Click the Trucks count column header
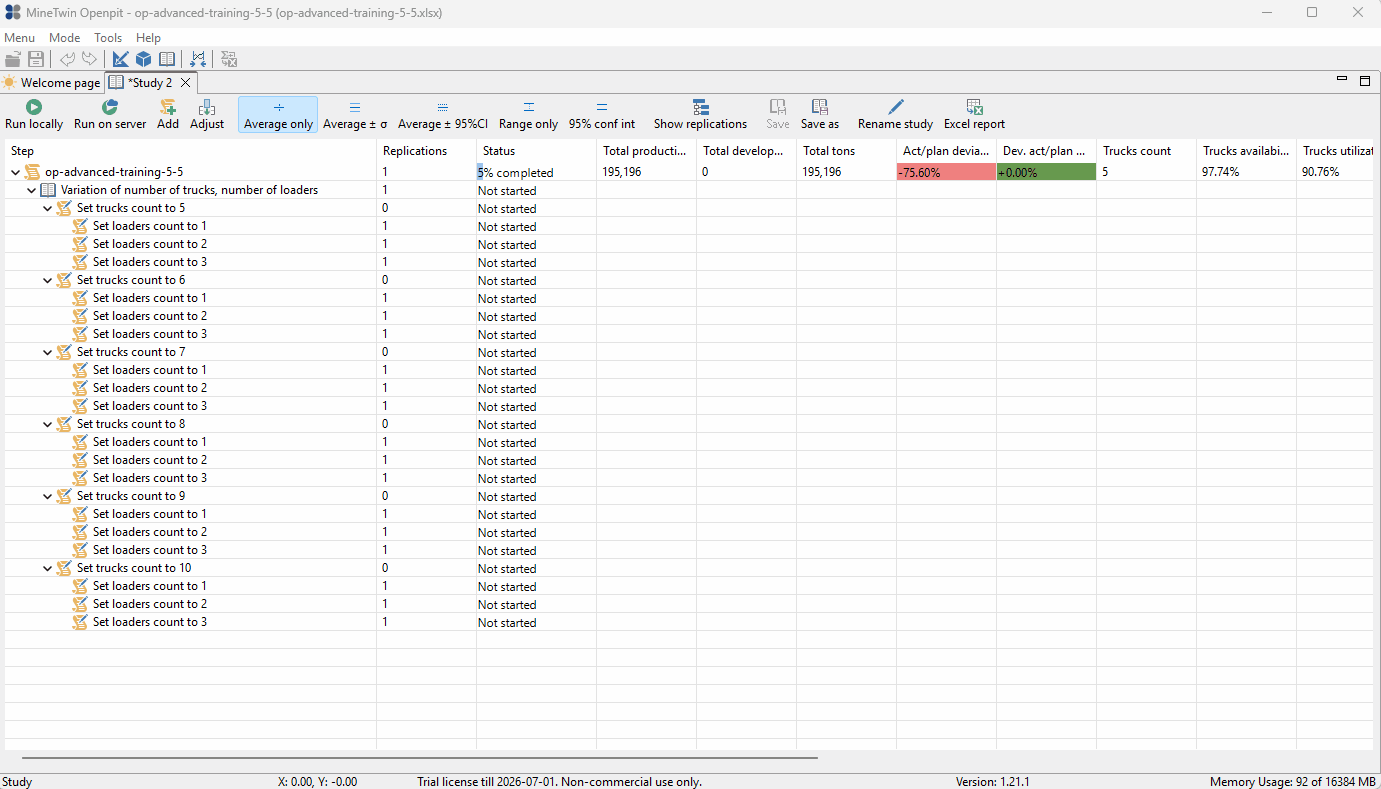The width and height of the screenshot is (1381, 789). point(1146,151)
